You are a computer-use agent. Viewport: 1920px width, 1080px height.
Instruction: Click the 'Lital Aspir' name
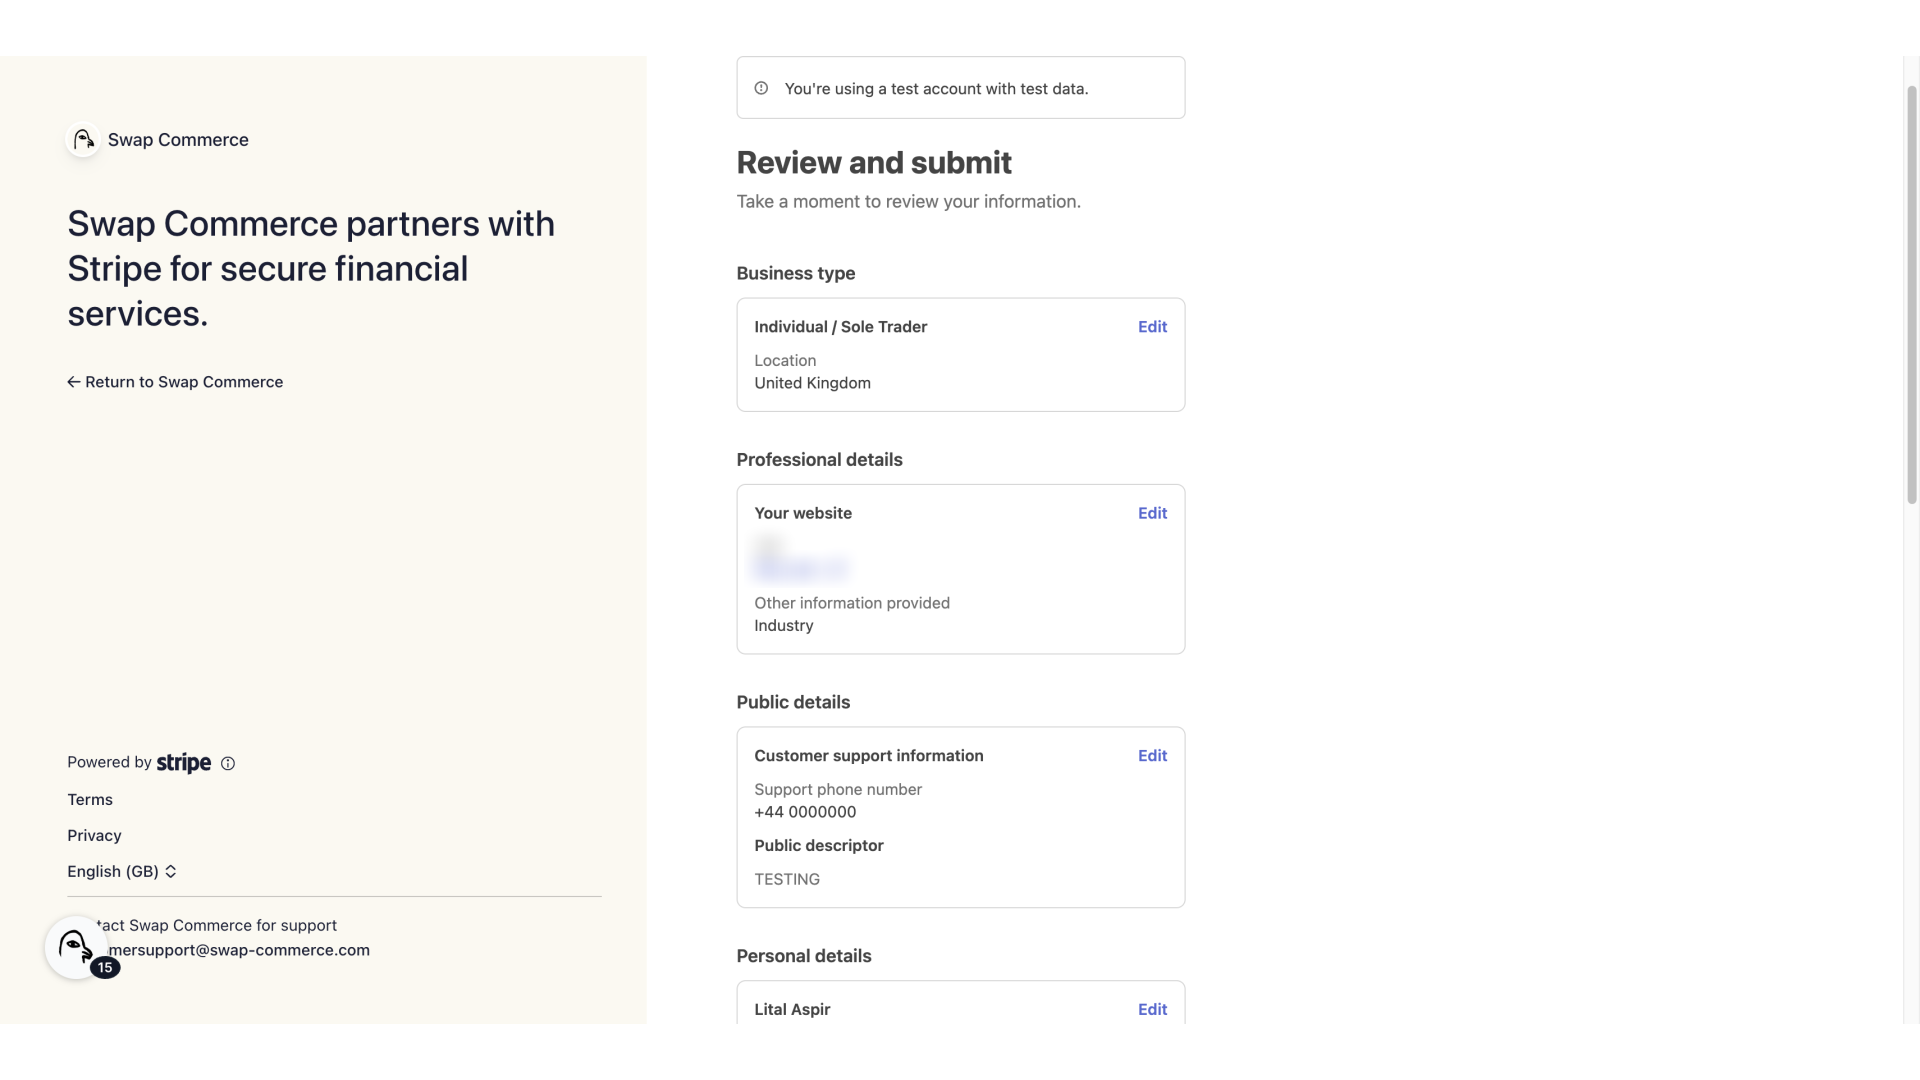pos(792,1010)
